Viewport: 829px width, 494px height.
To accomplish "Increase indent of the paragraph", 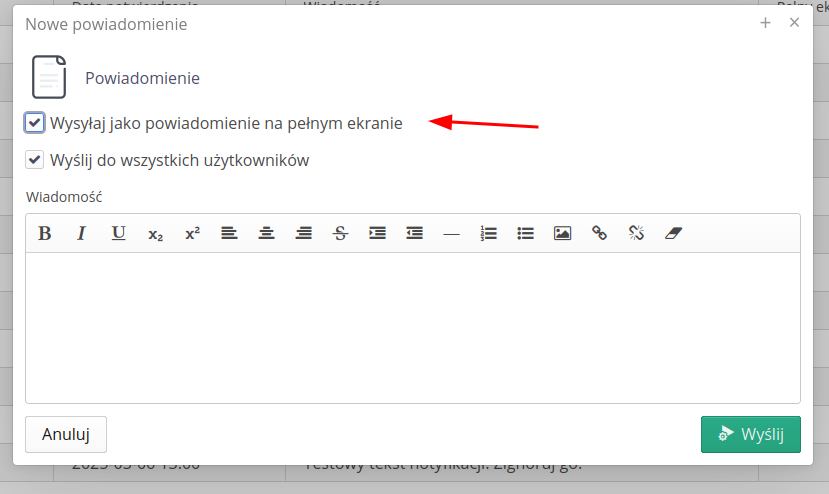I will 378,233.
